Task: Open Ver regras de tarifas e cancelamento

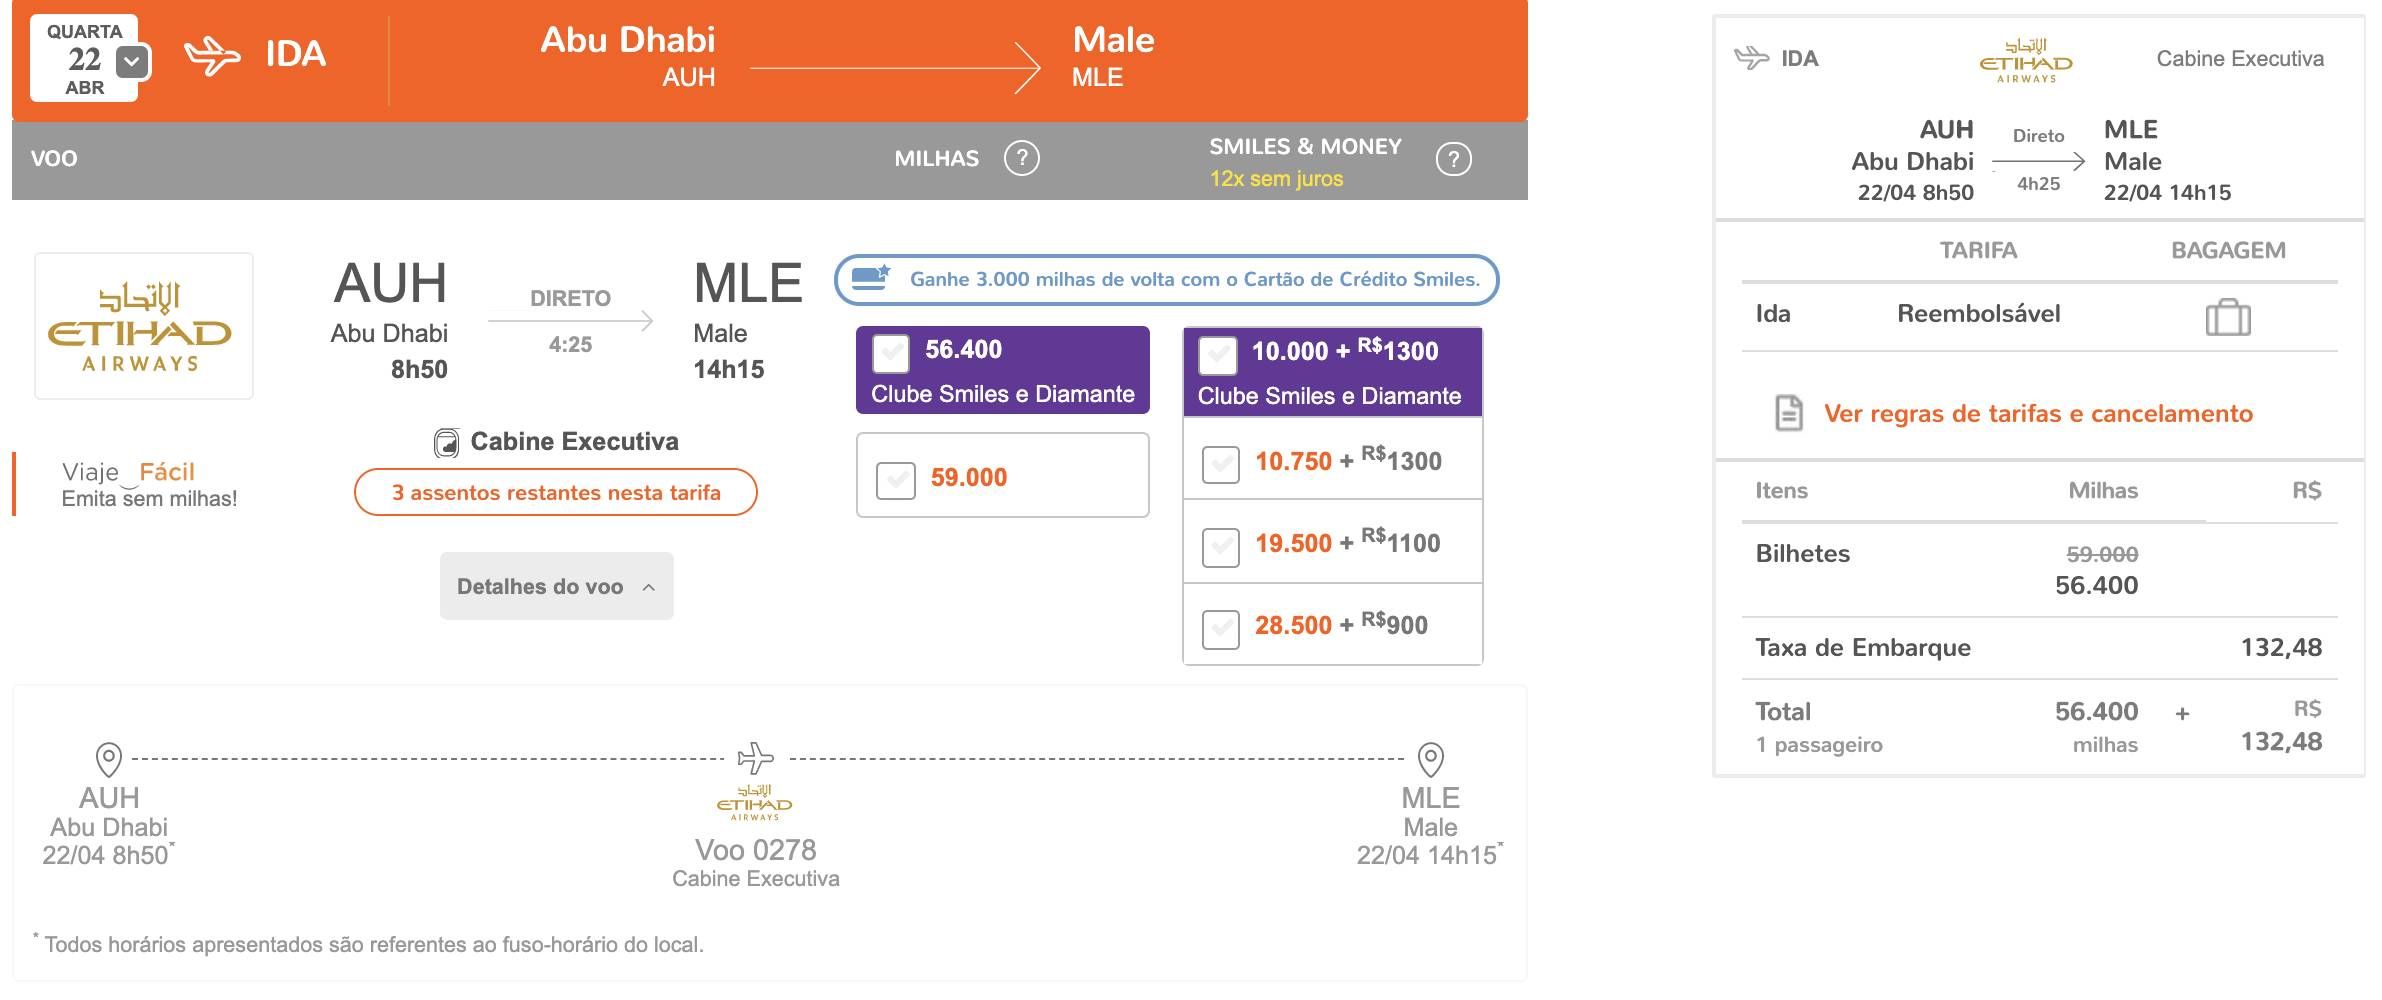Action: point(2038,413)
